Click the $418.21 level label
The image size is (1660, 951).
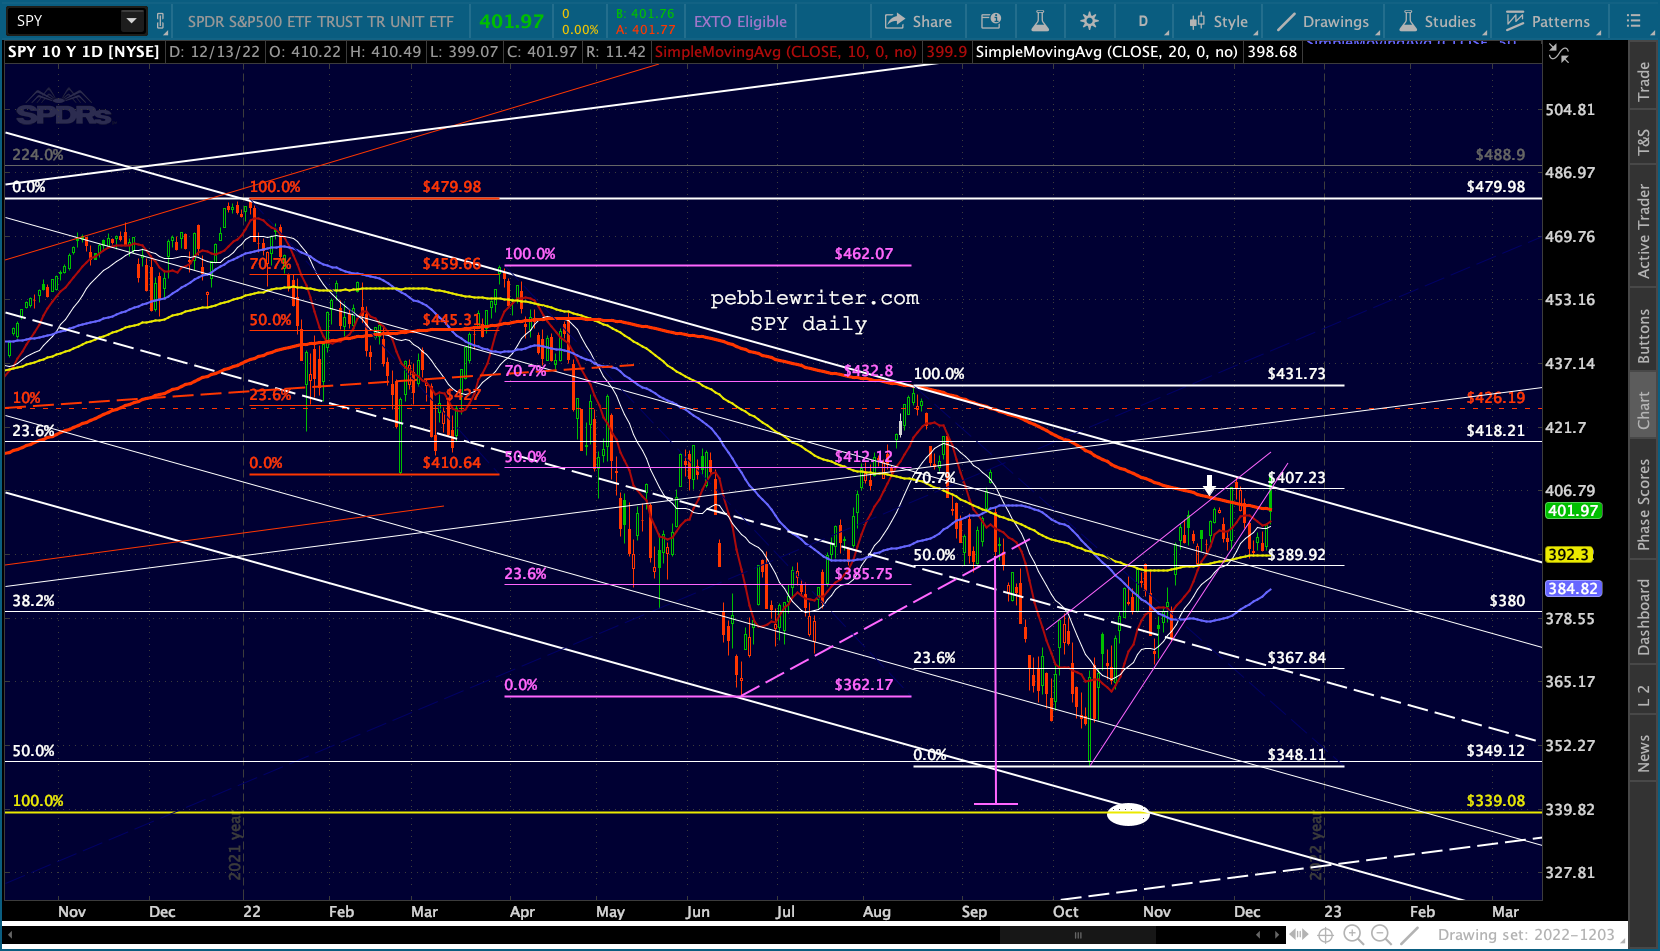(1496, 431)
